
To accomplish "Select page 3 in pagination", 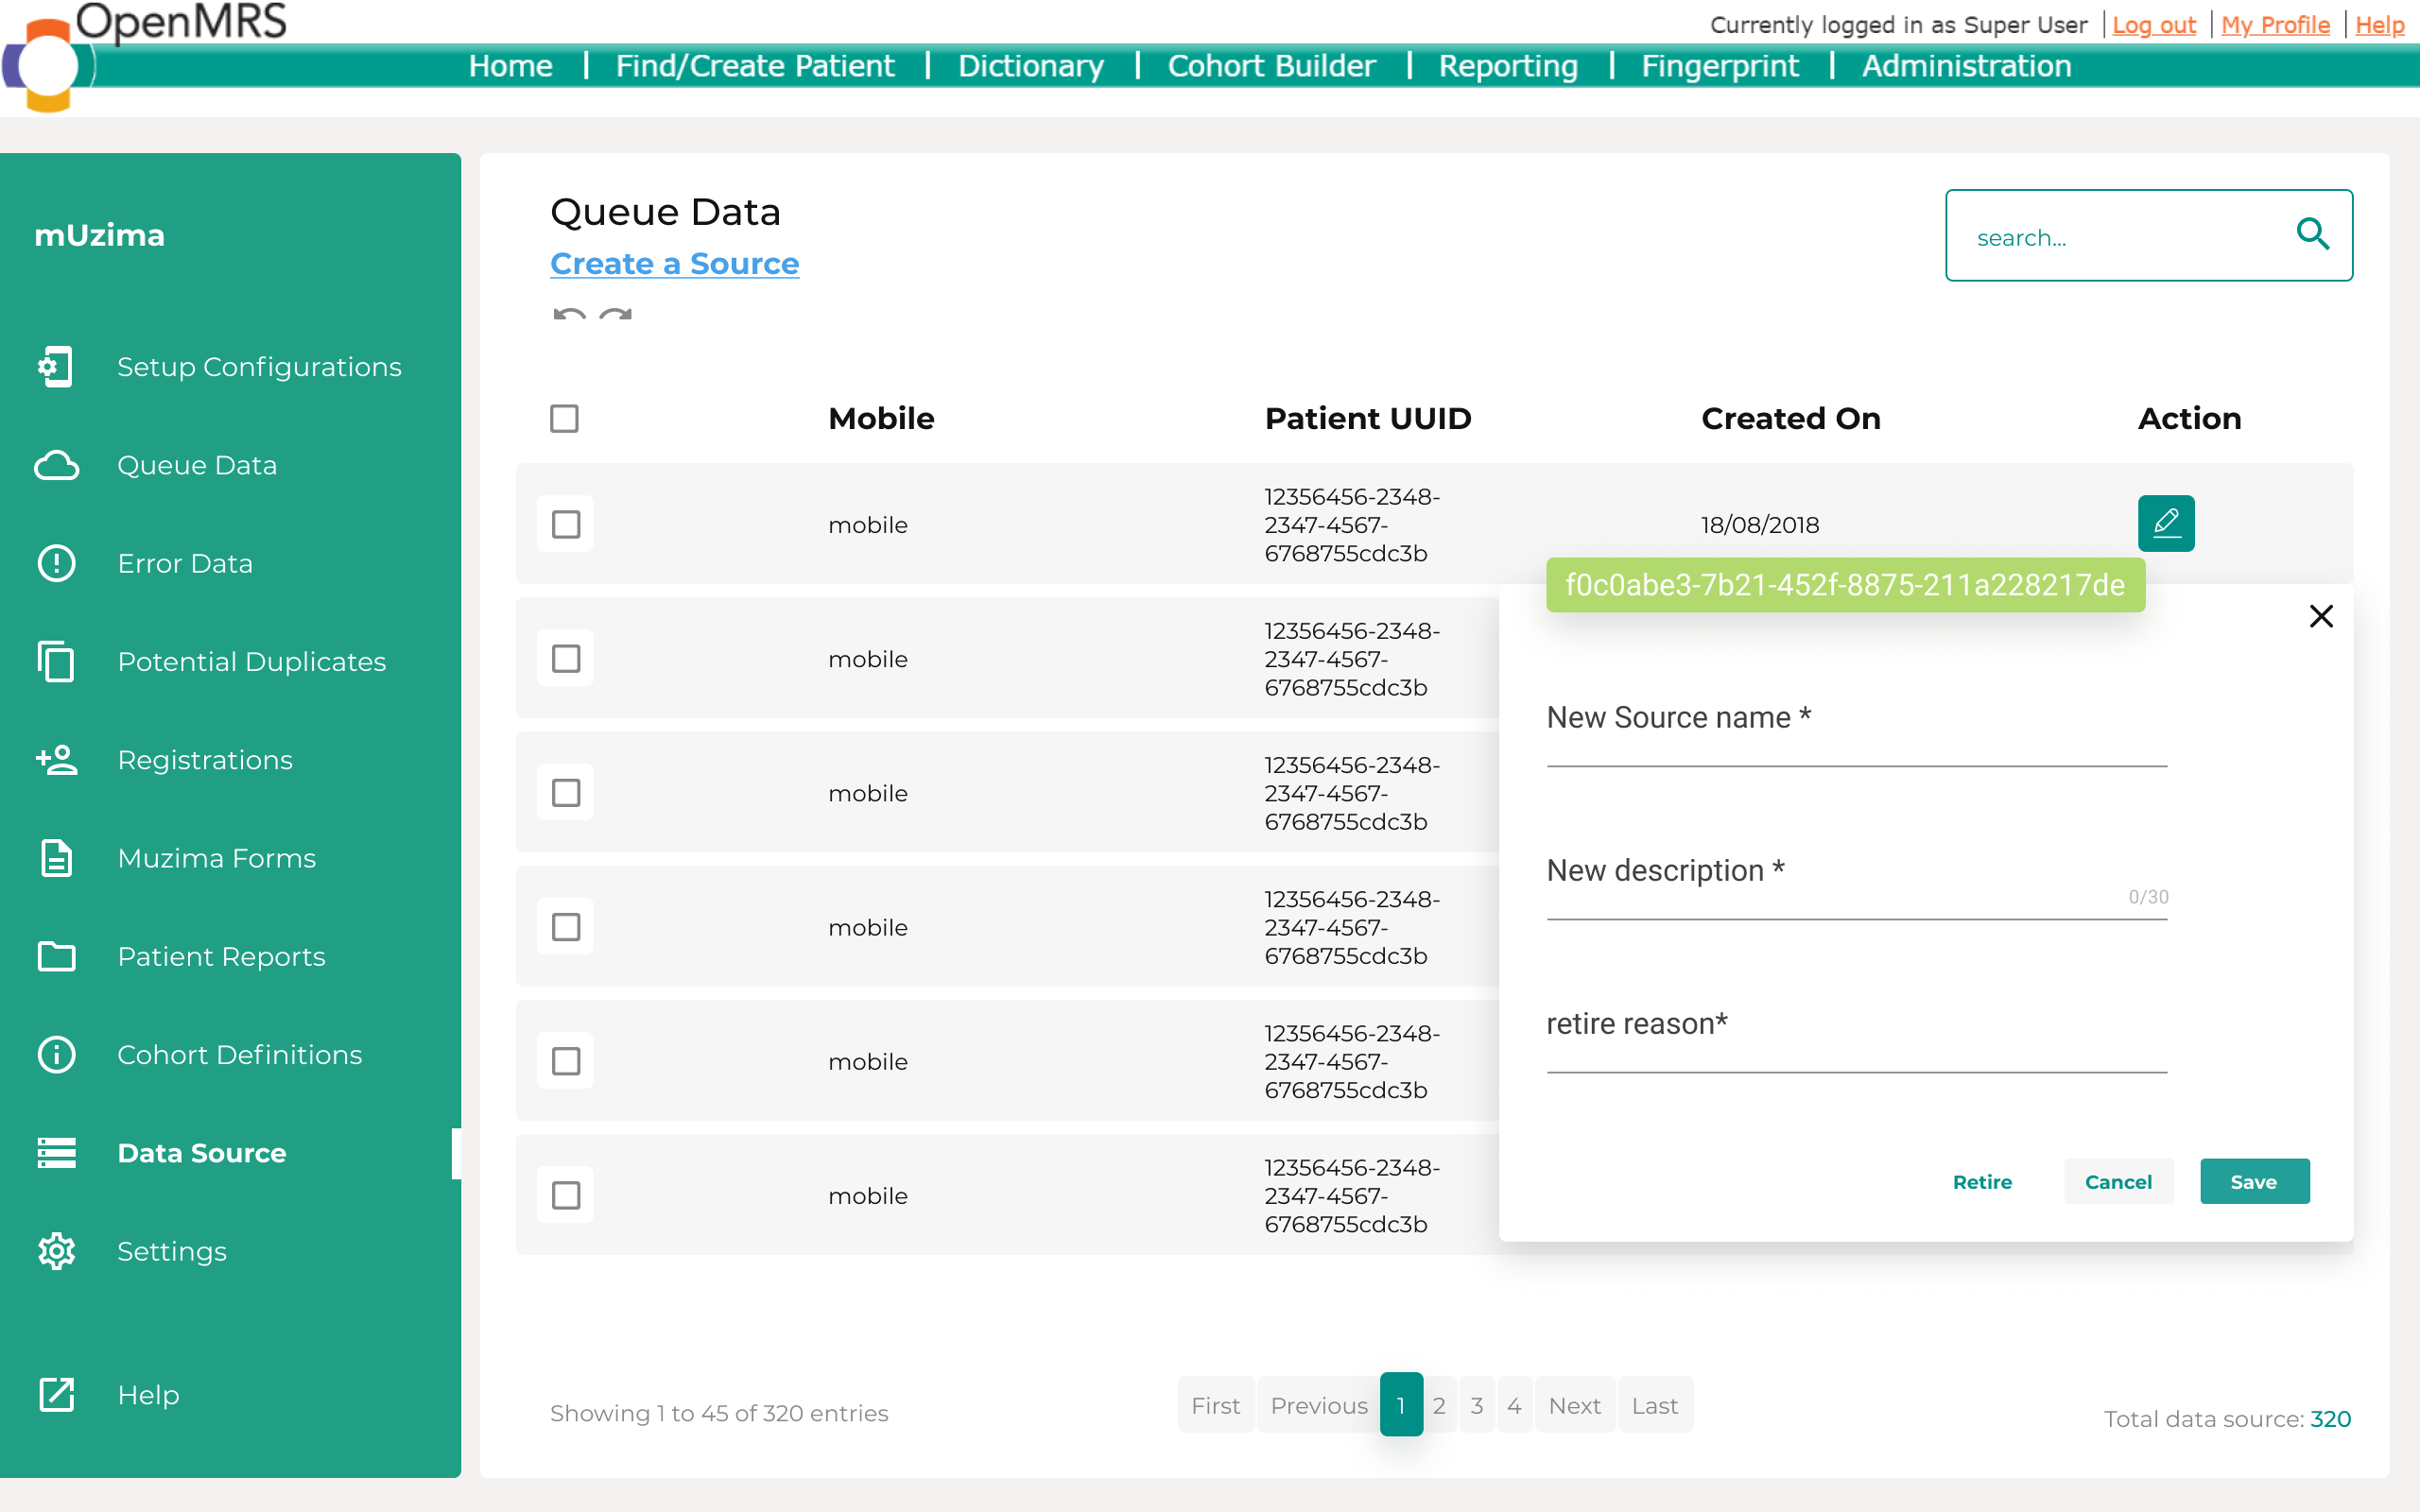I will click(x=1477, y=1405).
